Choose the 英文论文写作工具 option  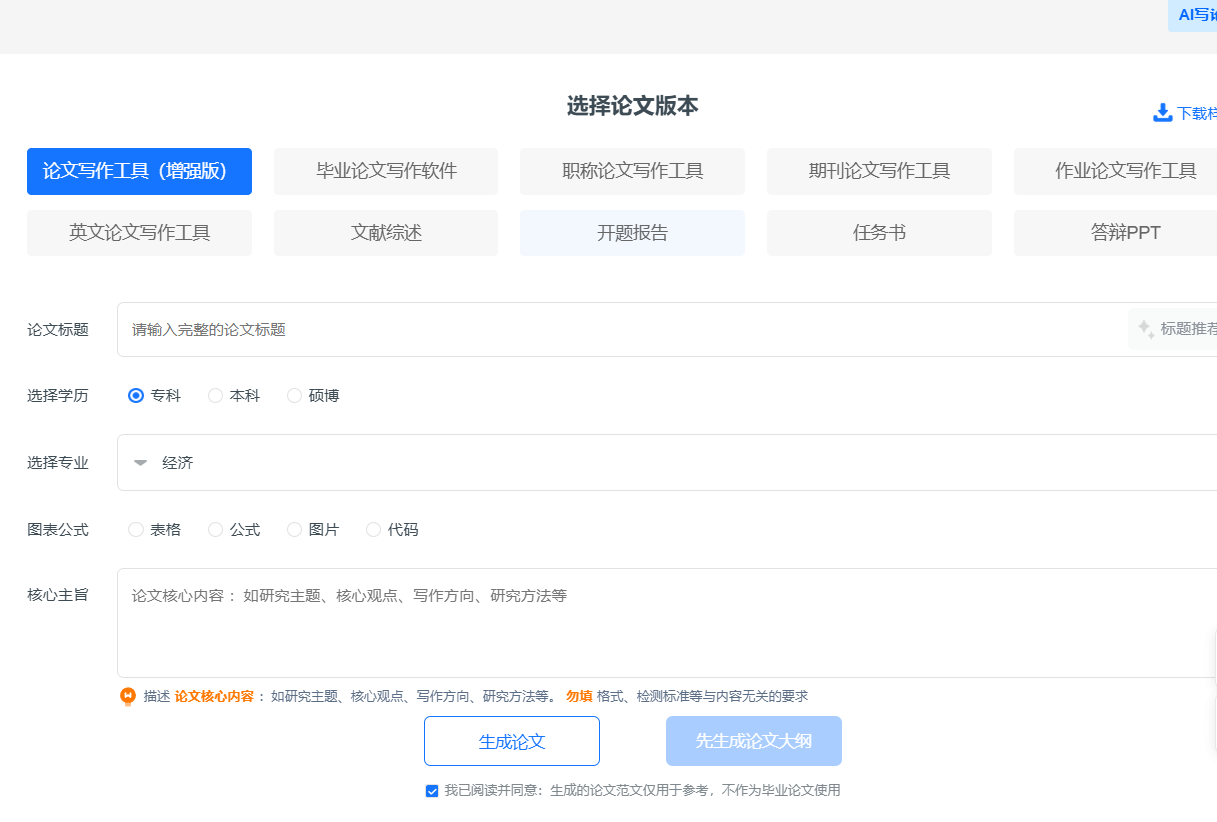tap(139, 232)
